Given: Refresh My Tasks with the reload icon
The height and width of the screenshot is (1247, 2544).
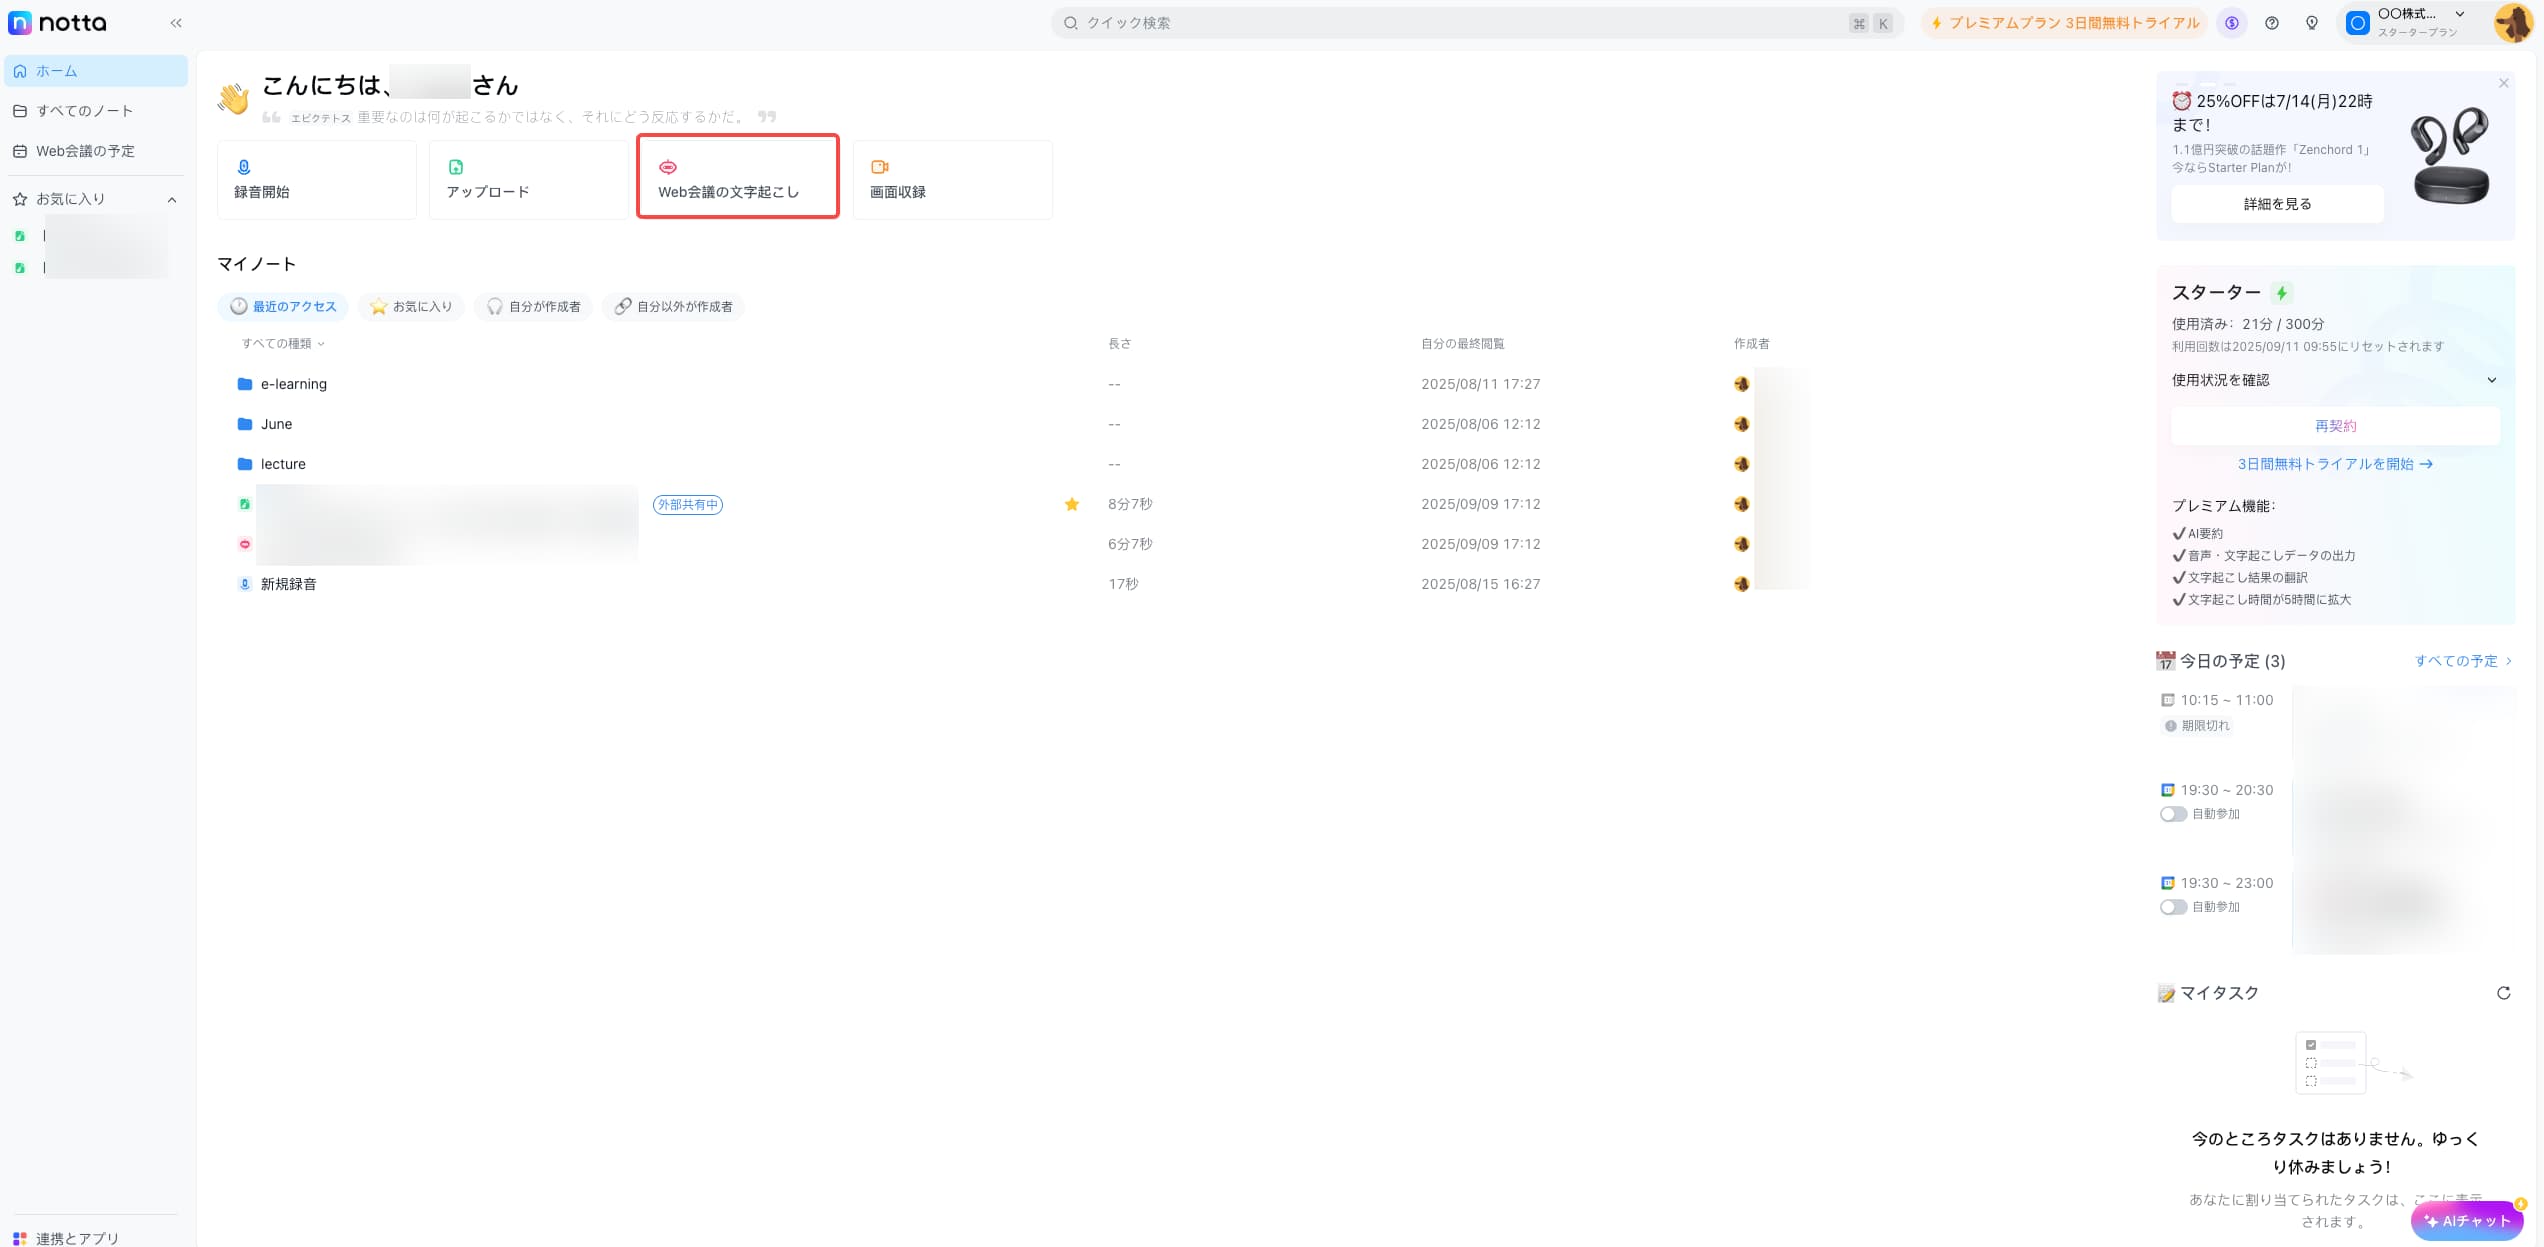Looking at the screenshot, I should [x=2503, y=993].
